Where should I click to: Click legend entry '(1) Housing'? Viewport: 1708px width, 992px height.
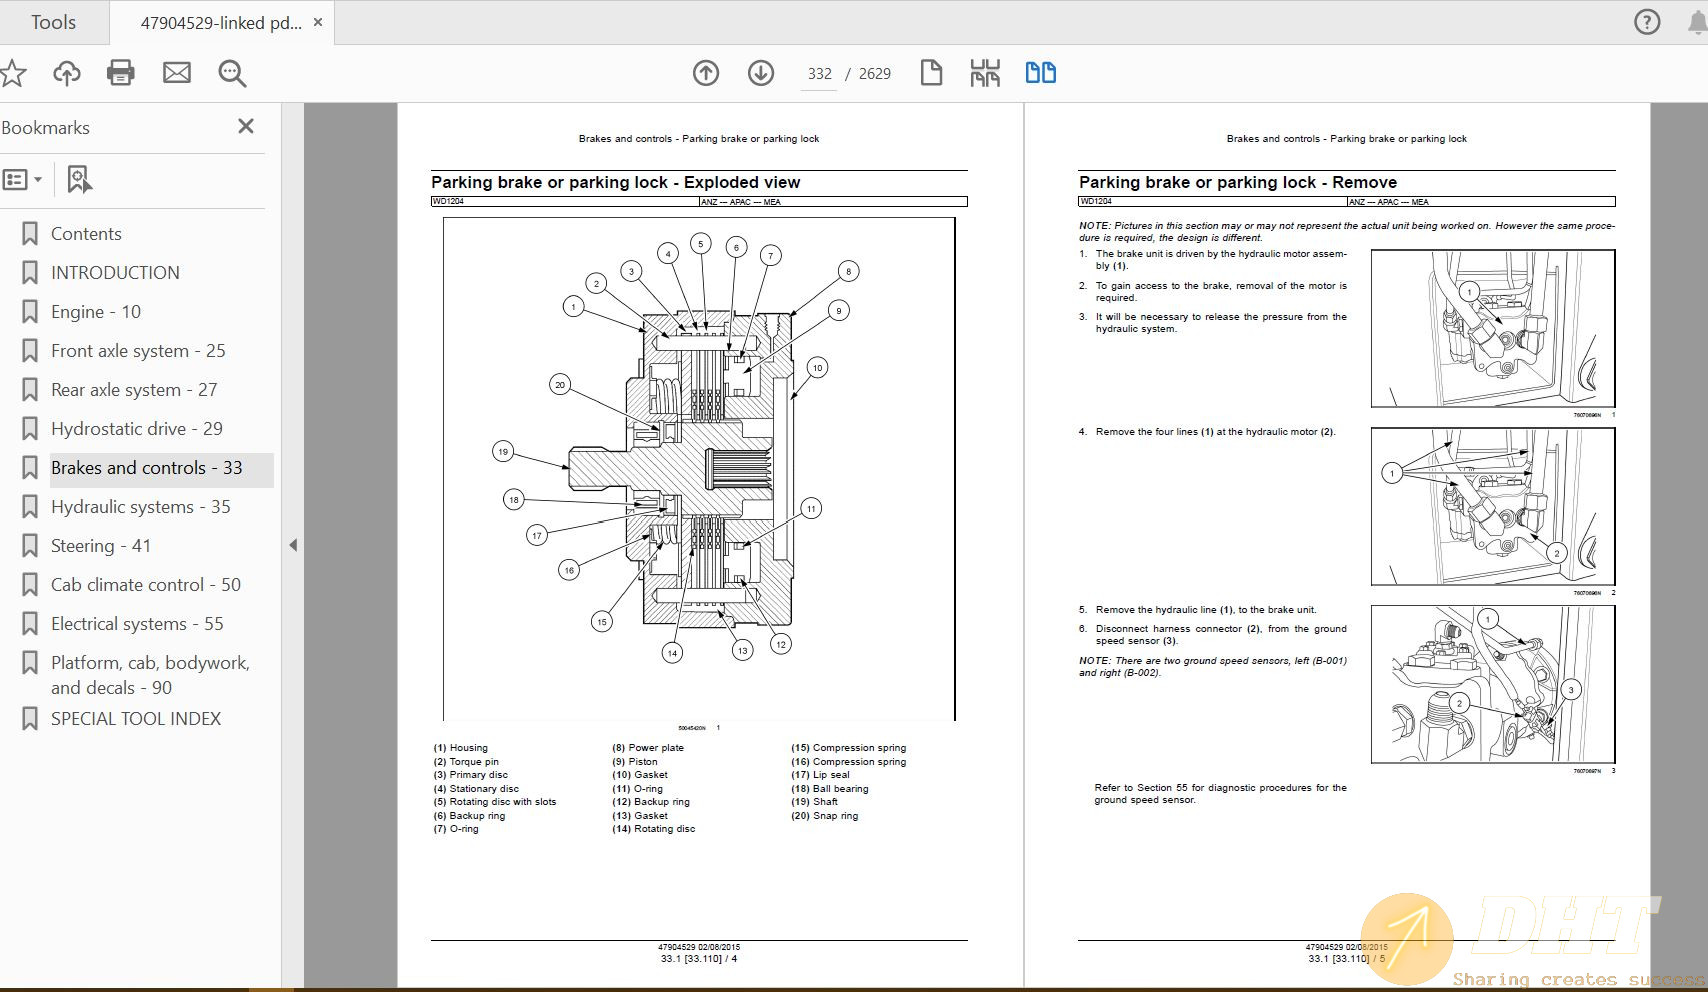coord(461,748)
